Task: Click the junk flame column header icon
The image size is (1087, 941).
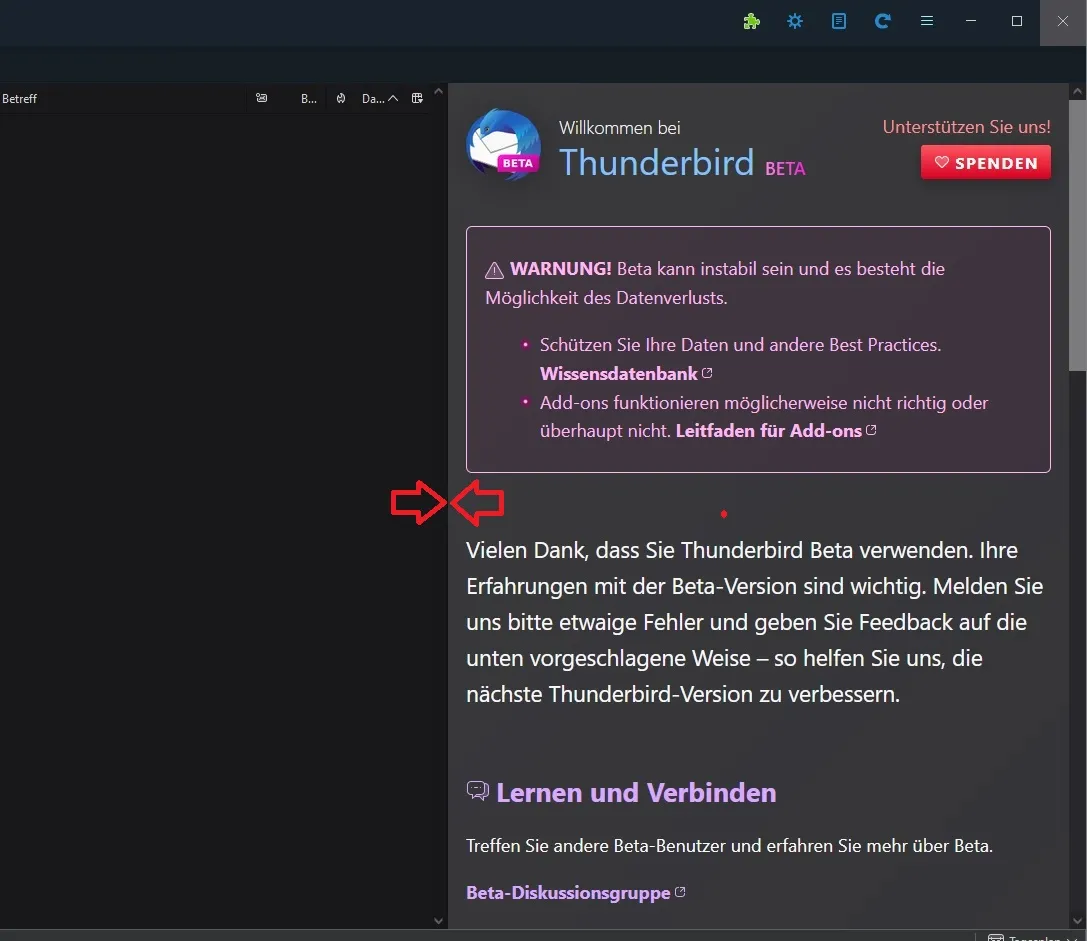Action: pos(341,98)
